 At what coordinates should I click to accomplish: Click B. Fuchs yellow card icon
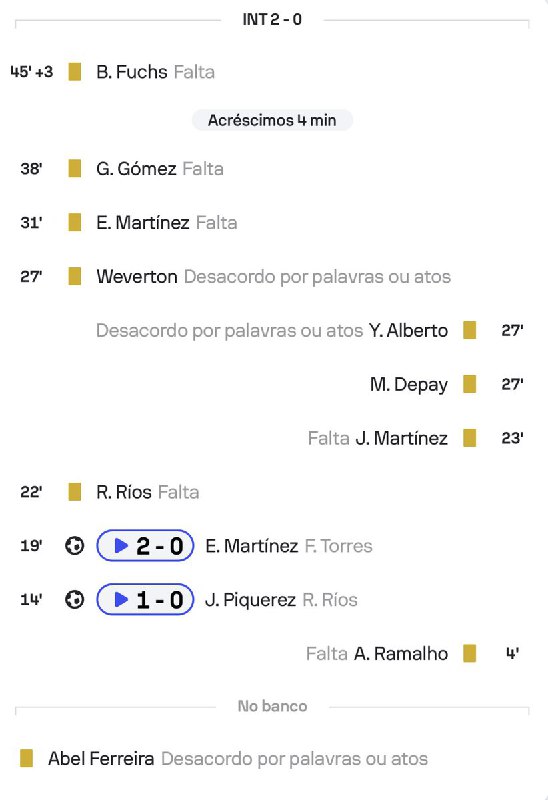tap(74, 72)
